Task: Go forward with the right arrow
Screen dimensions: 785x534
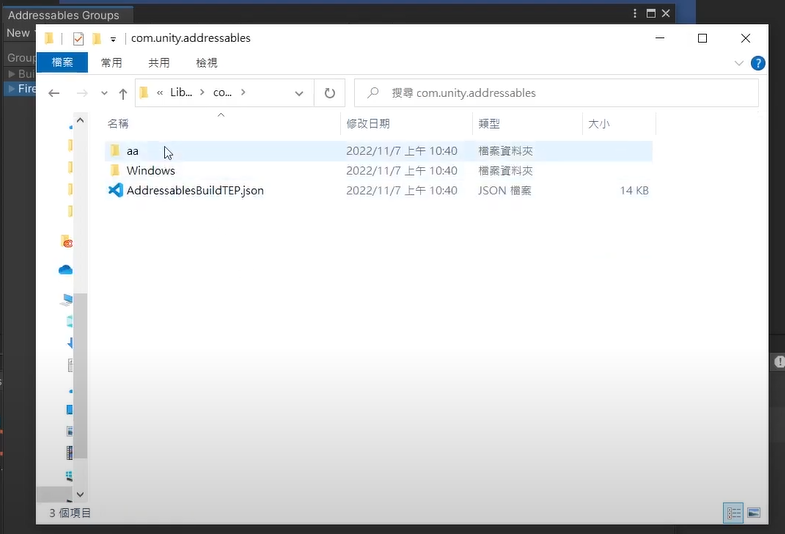Action: click(x=82, y=93)
